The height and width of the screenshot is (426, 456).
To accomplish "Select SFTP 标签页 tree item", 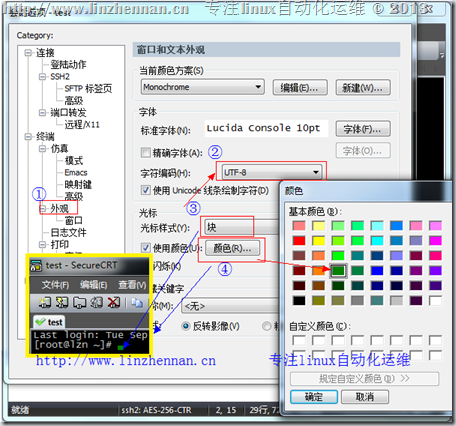I will point(88,88).
